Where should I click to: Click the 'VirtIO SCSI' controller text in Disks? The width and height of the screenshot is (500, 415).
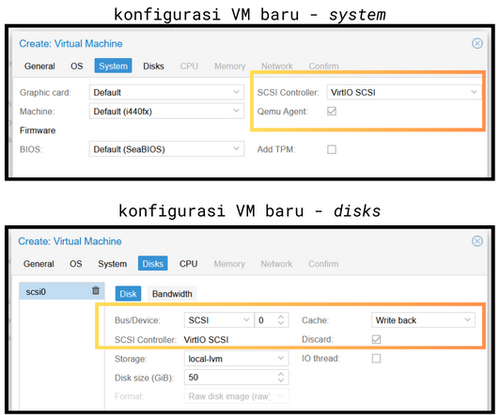206,340
